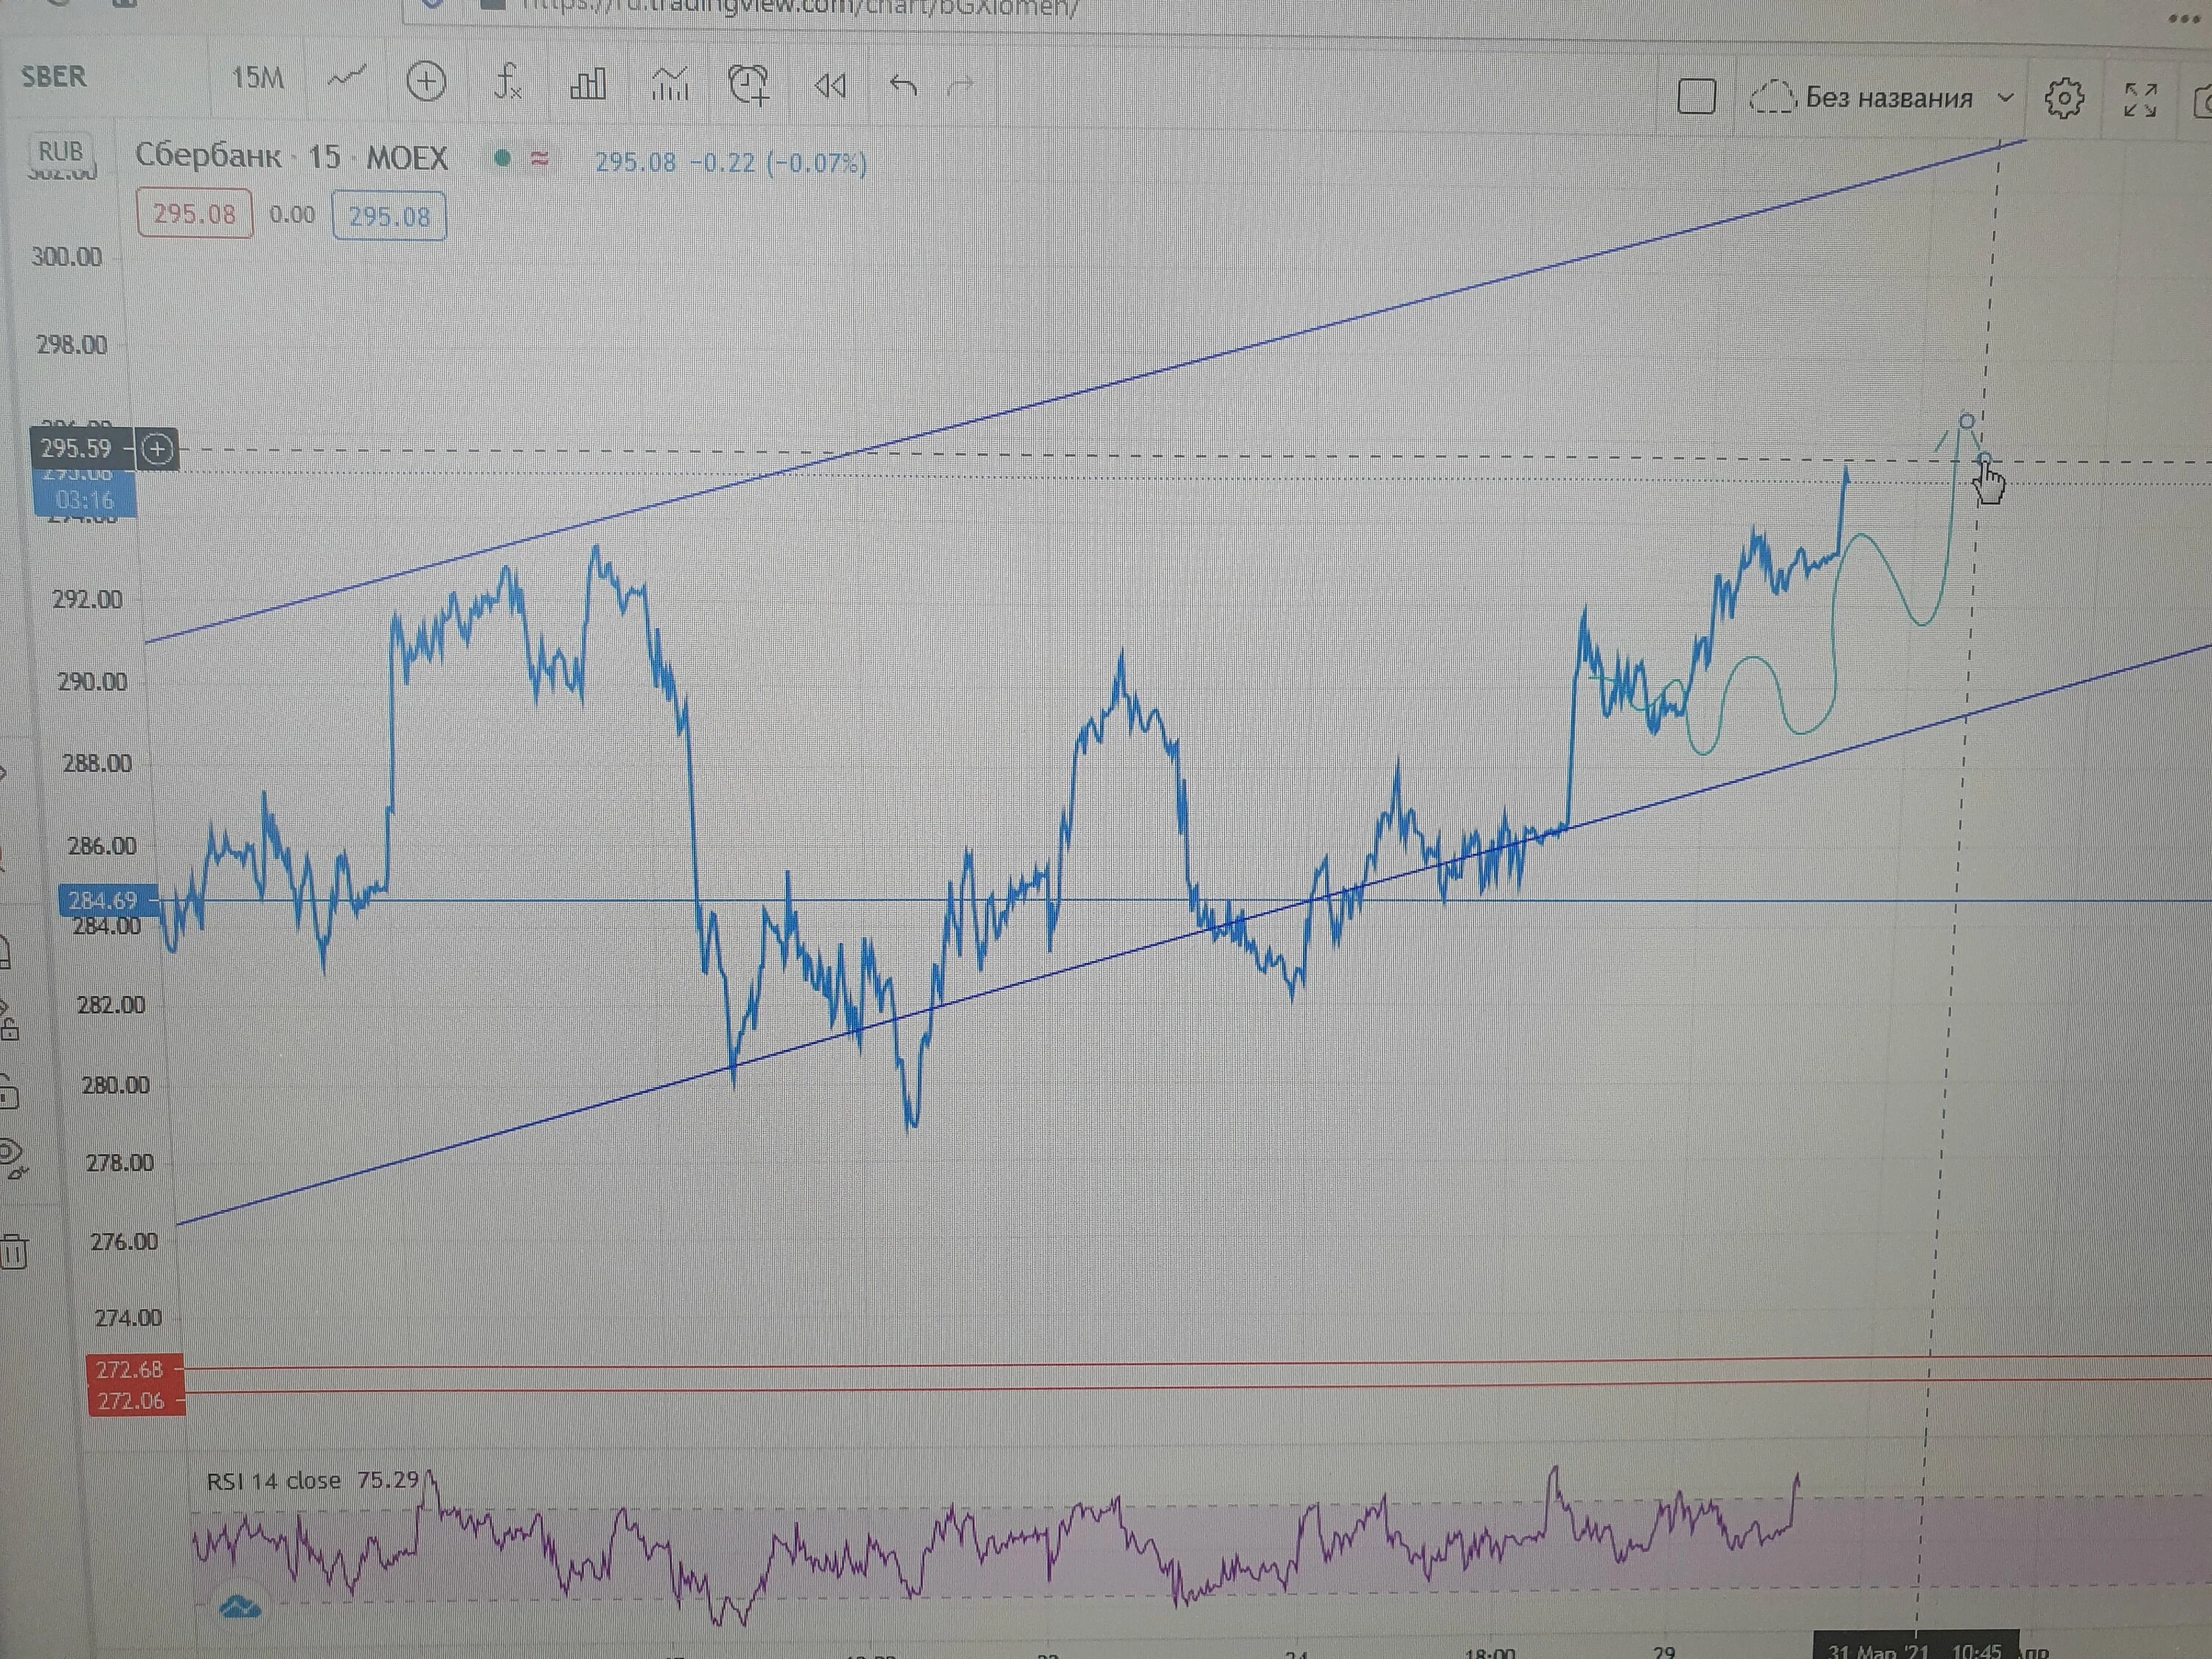Screen dimensions: 2212x1659
Task: Open indicator templates icon
Action: pos(670,85)
